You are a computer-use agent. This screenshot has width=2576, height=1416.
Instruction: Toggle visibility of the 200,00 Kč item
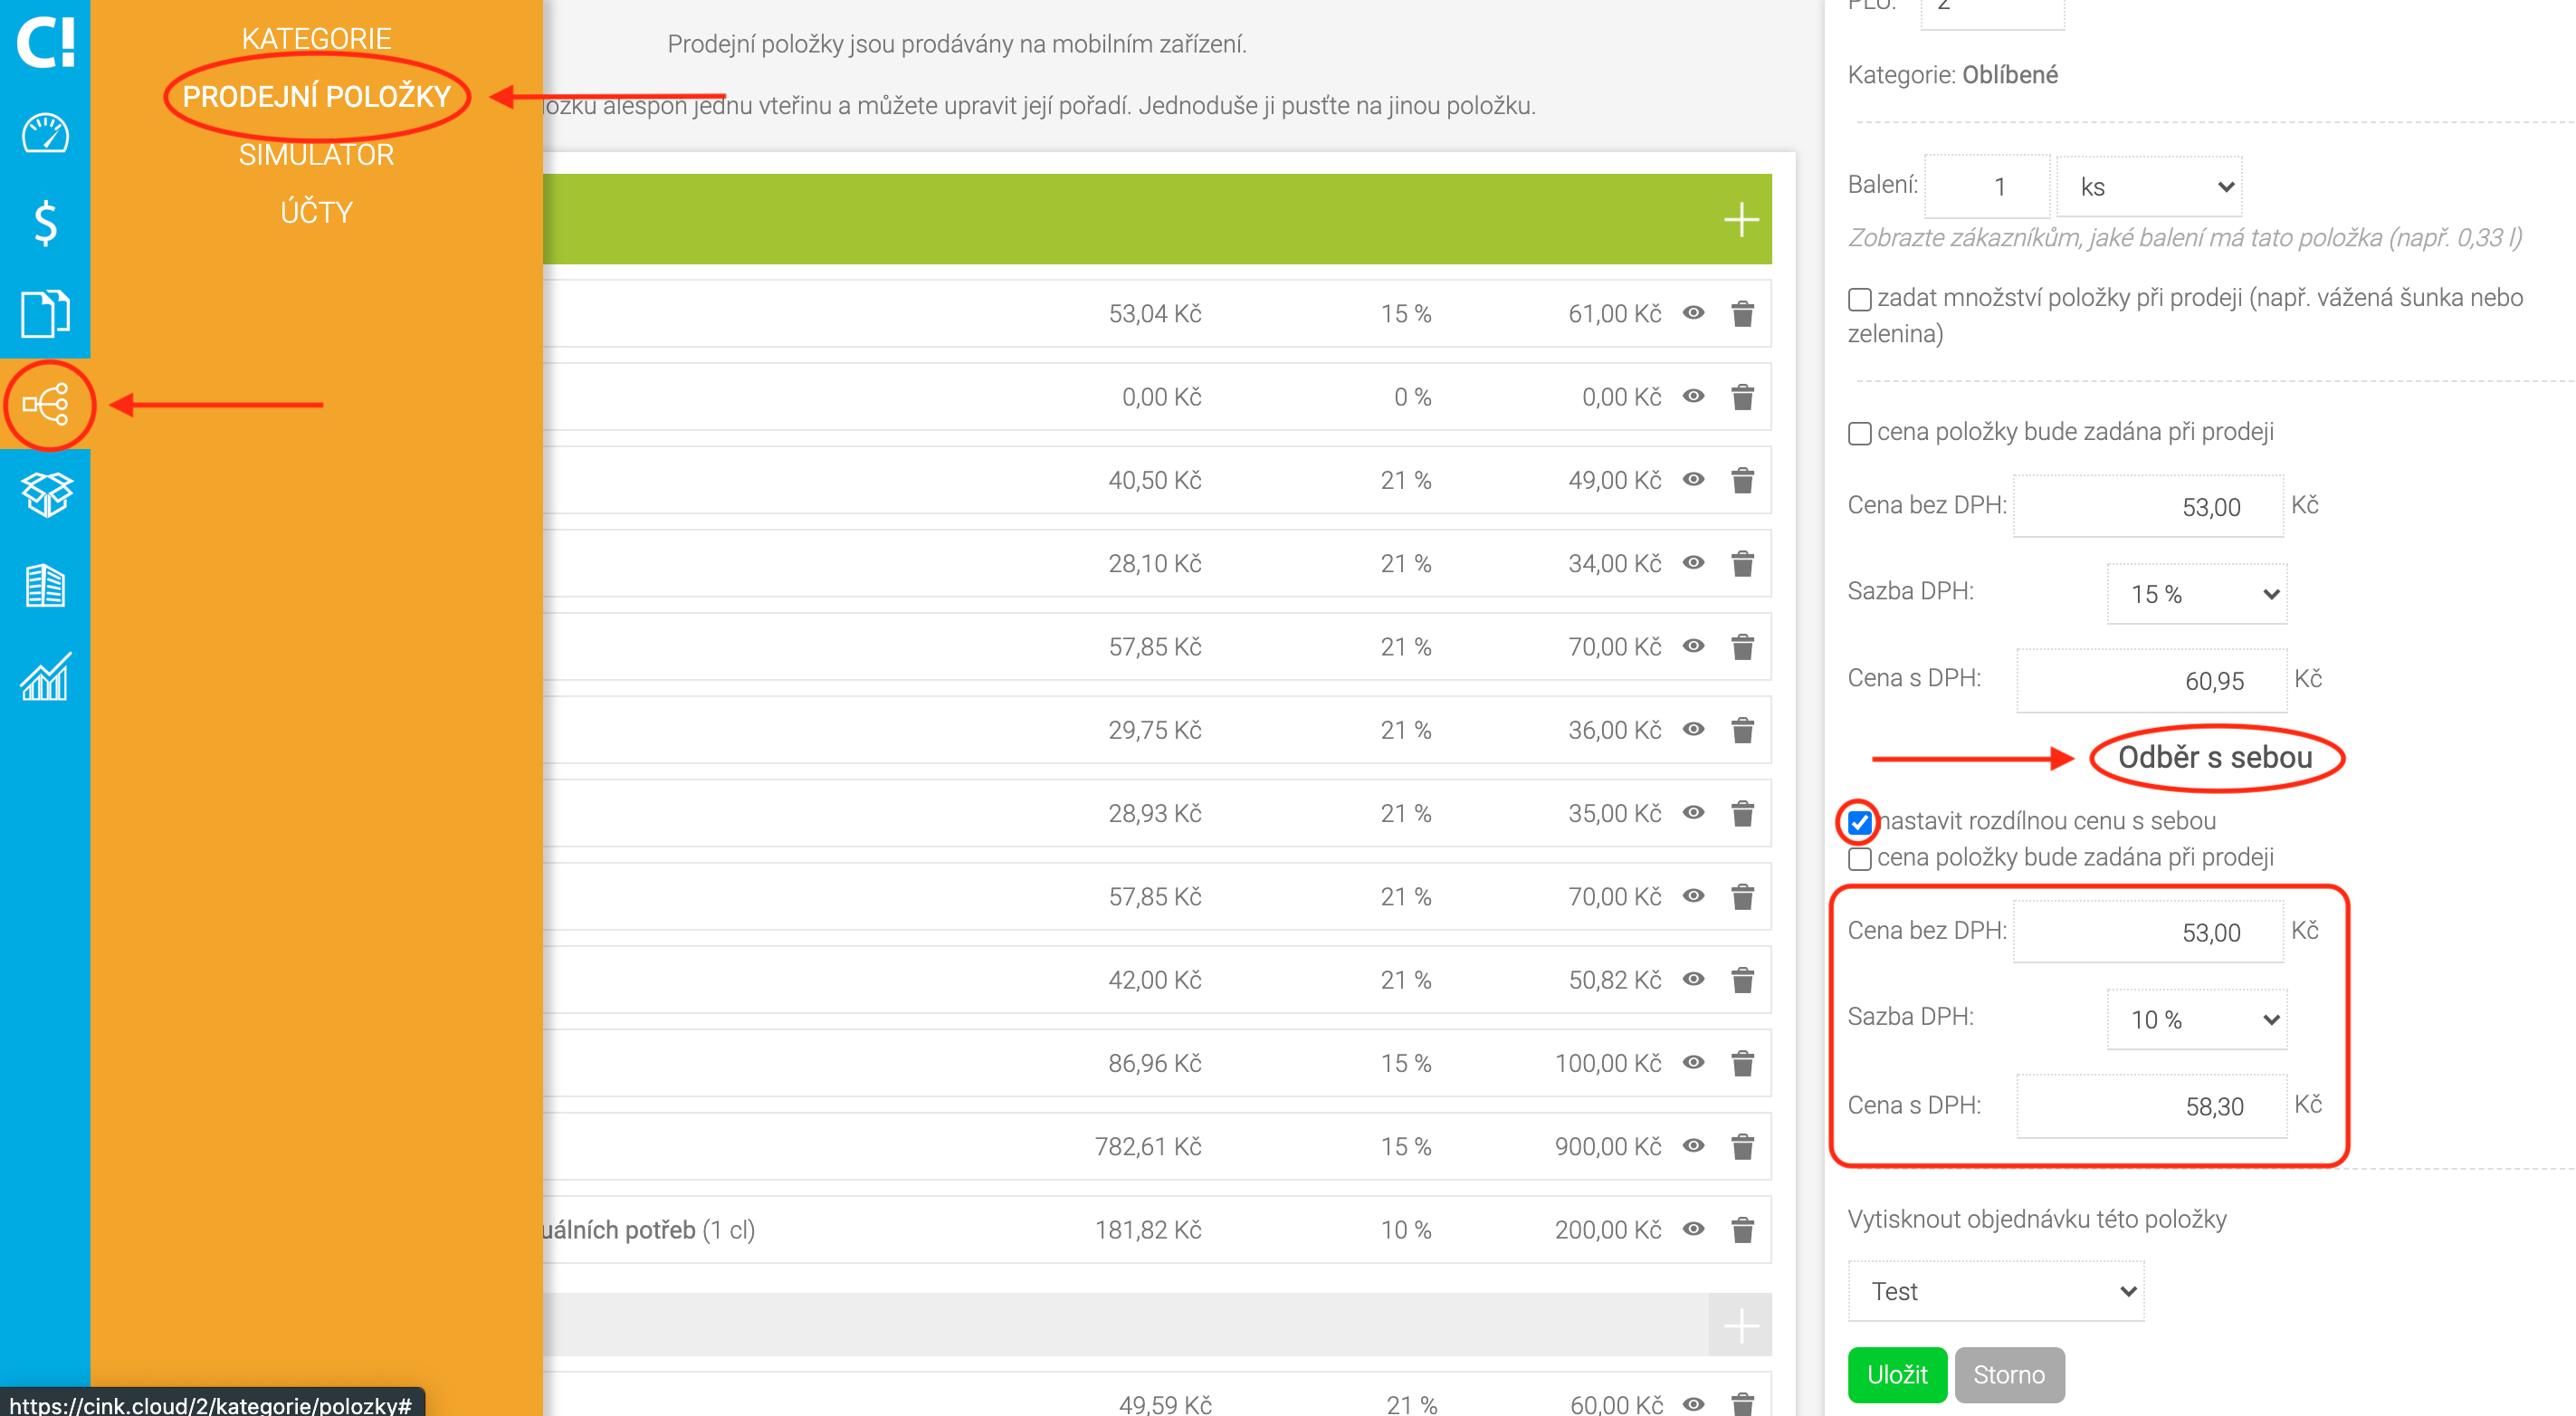coord(1693,1229)
